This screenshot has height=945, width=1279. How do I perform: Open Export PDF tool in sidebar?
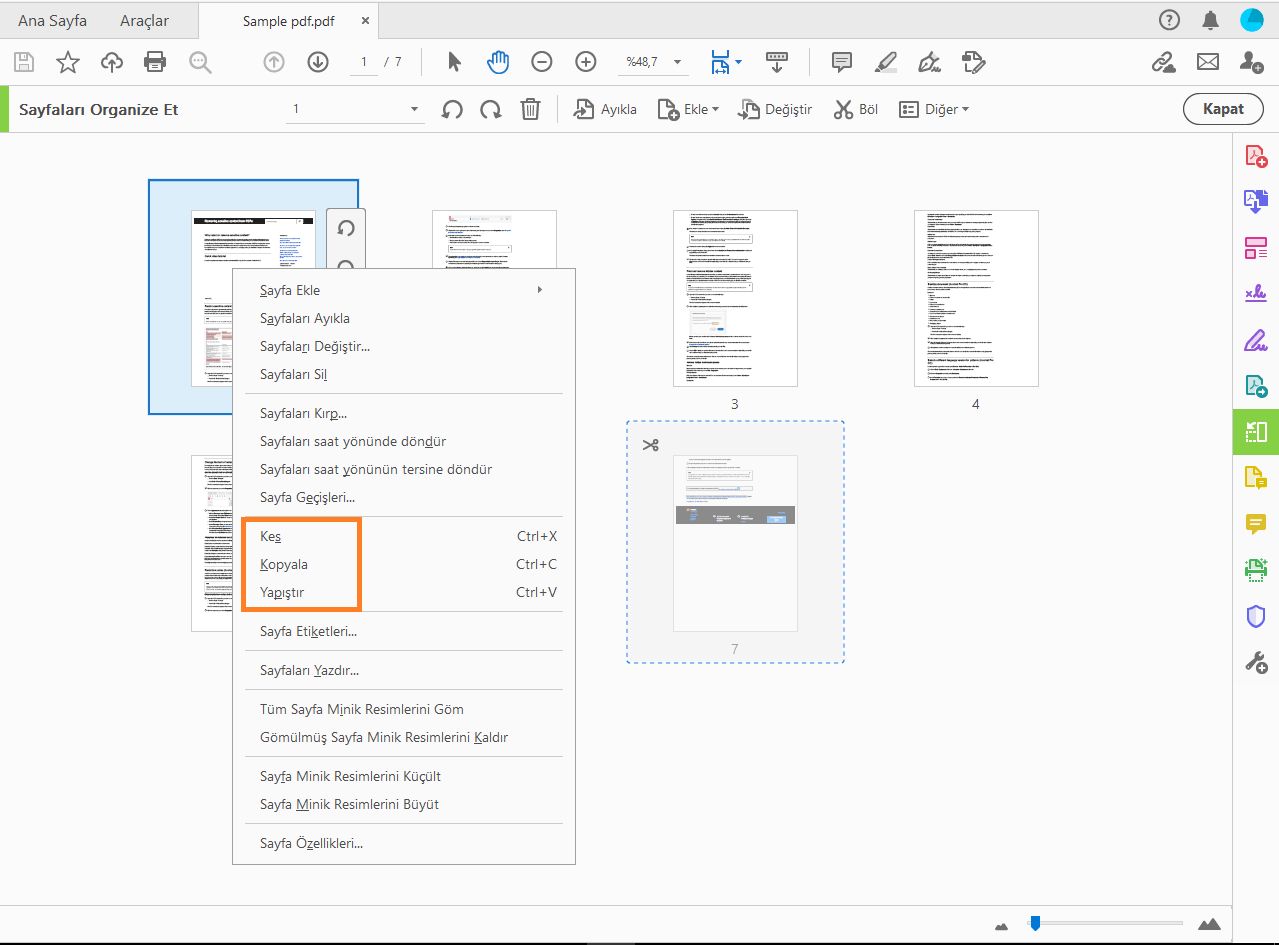click(x=1256, y=202)
